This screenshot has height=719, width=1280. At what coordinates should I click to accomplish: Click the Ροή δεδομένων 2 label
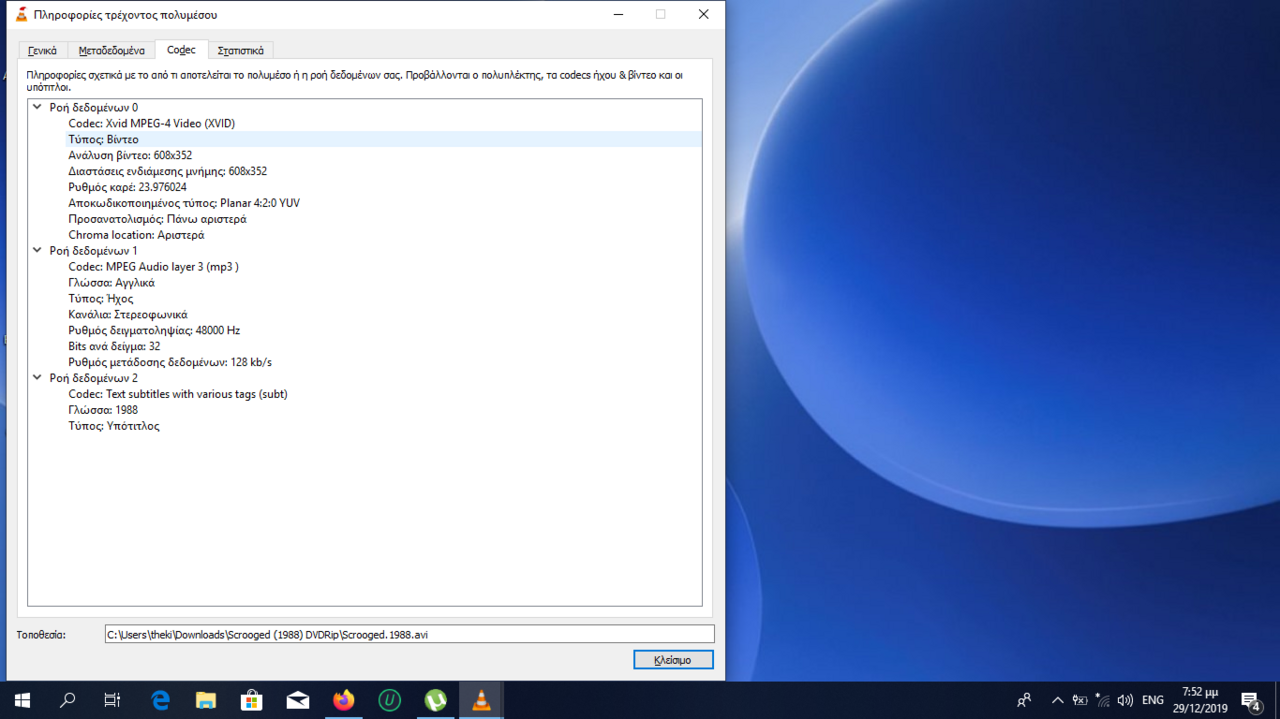(94, 378)
